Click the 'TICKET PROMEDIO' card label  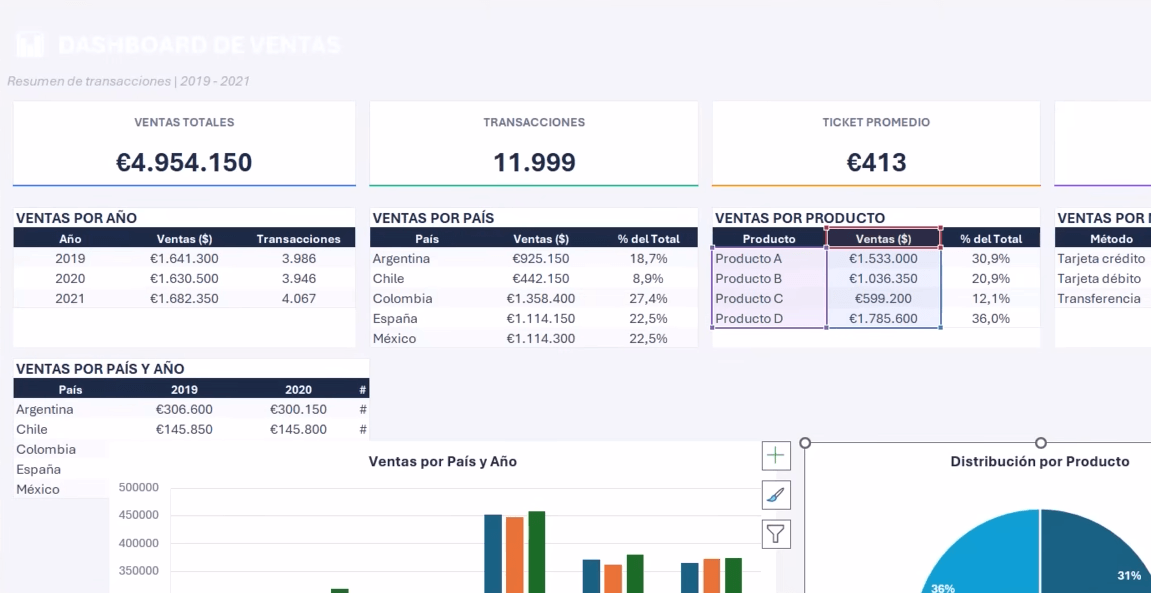(x=876, y=123)
